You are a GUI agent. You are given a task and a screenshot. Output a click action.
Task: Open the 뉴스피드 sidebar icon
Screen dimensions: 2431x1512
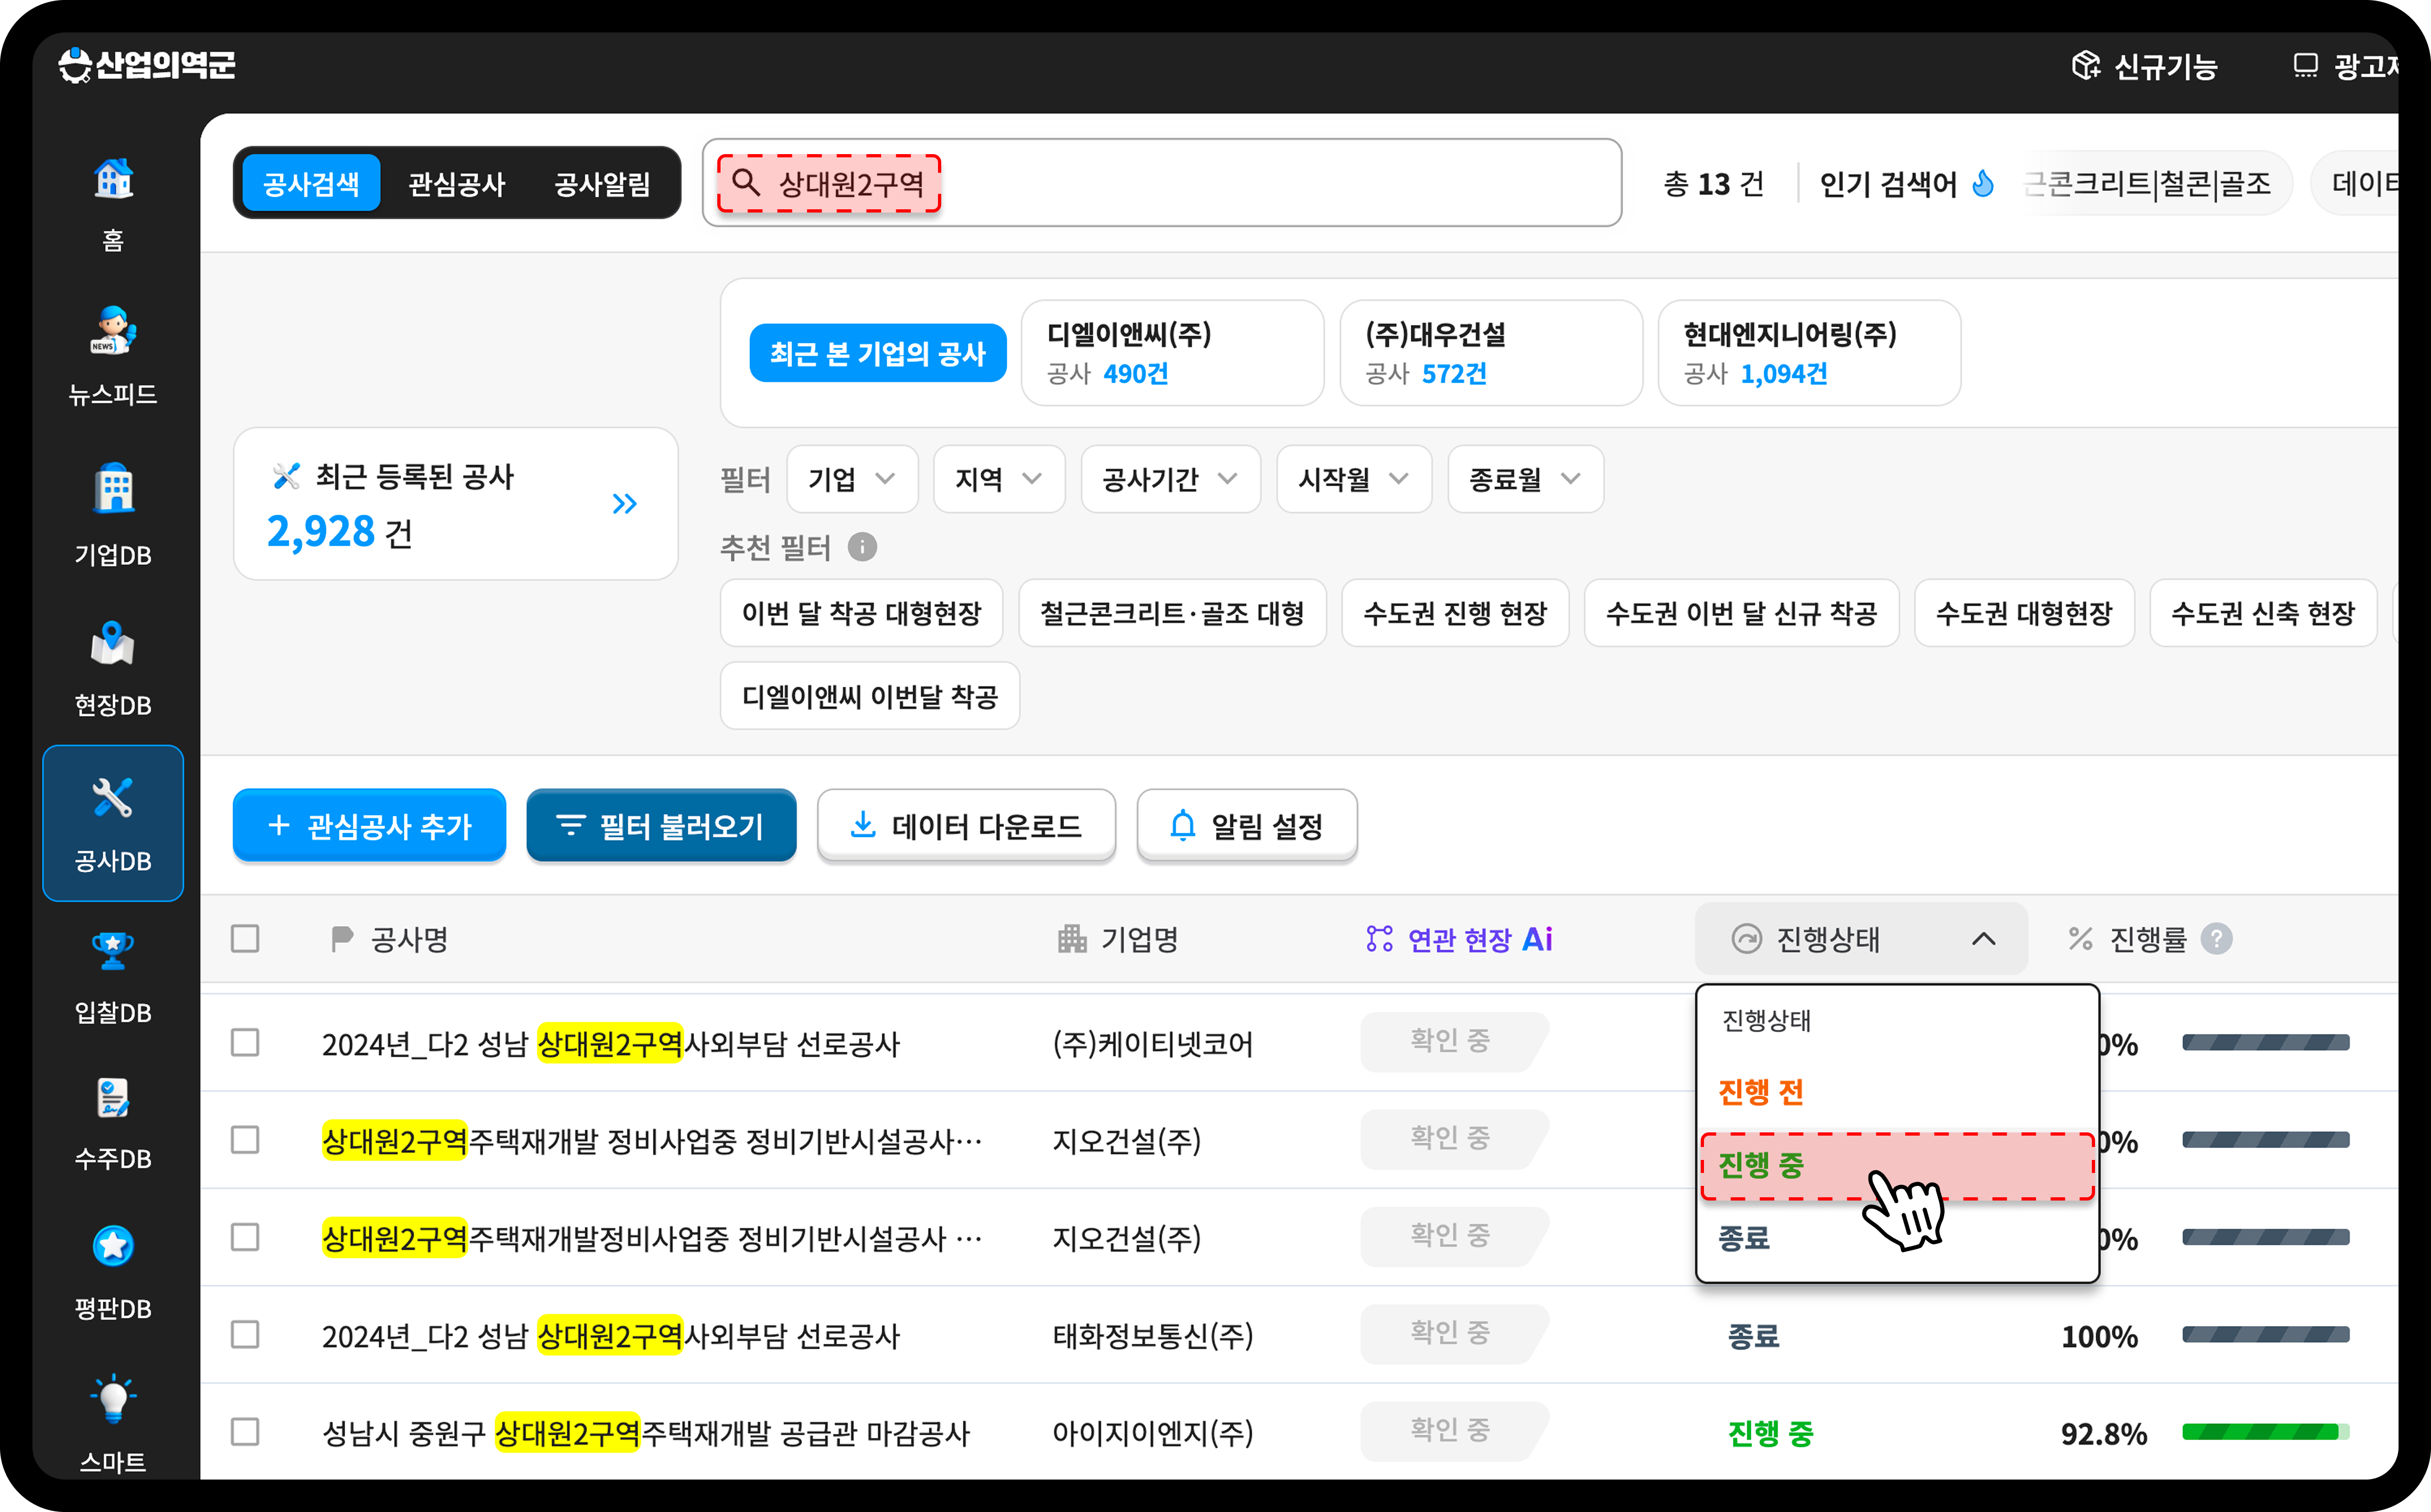[113, 331]
